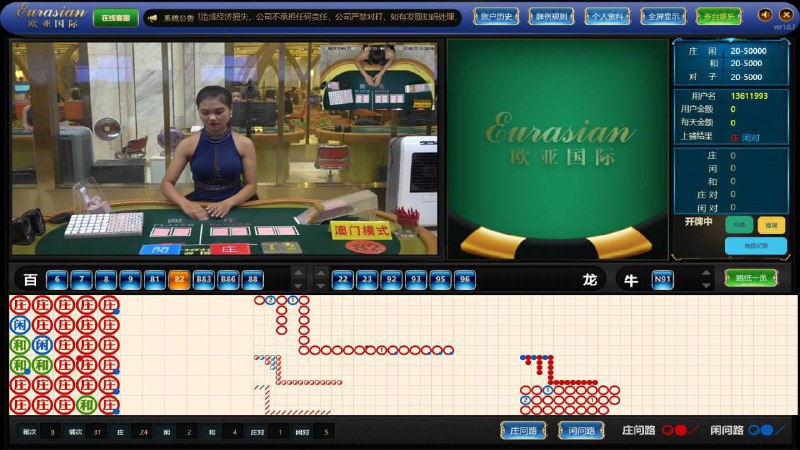Select bull table N91
This screenshot has height=450, width=800.
(662, 280)
